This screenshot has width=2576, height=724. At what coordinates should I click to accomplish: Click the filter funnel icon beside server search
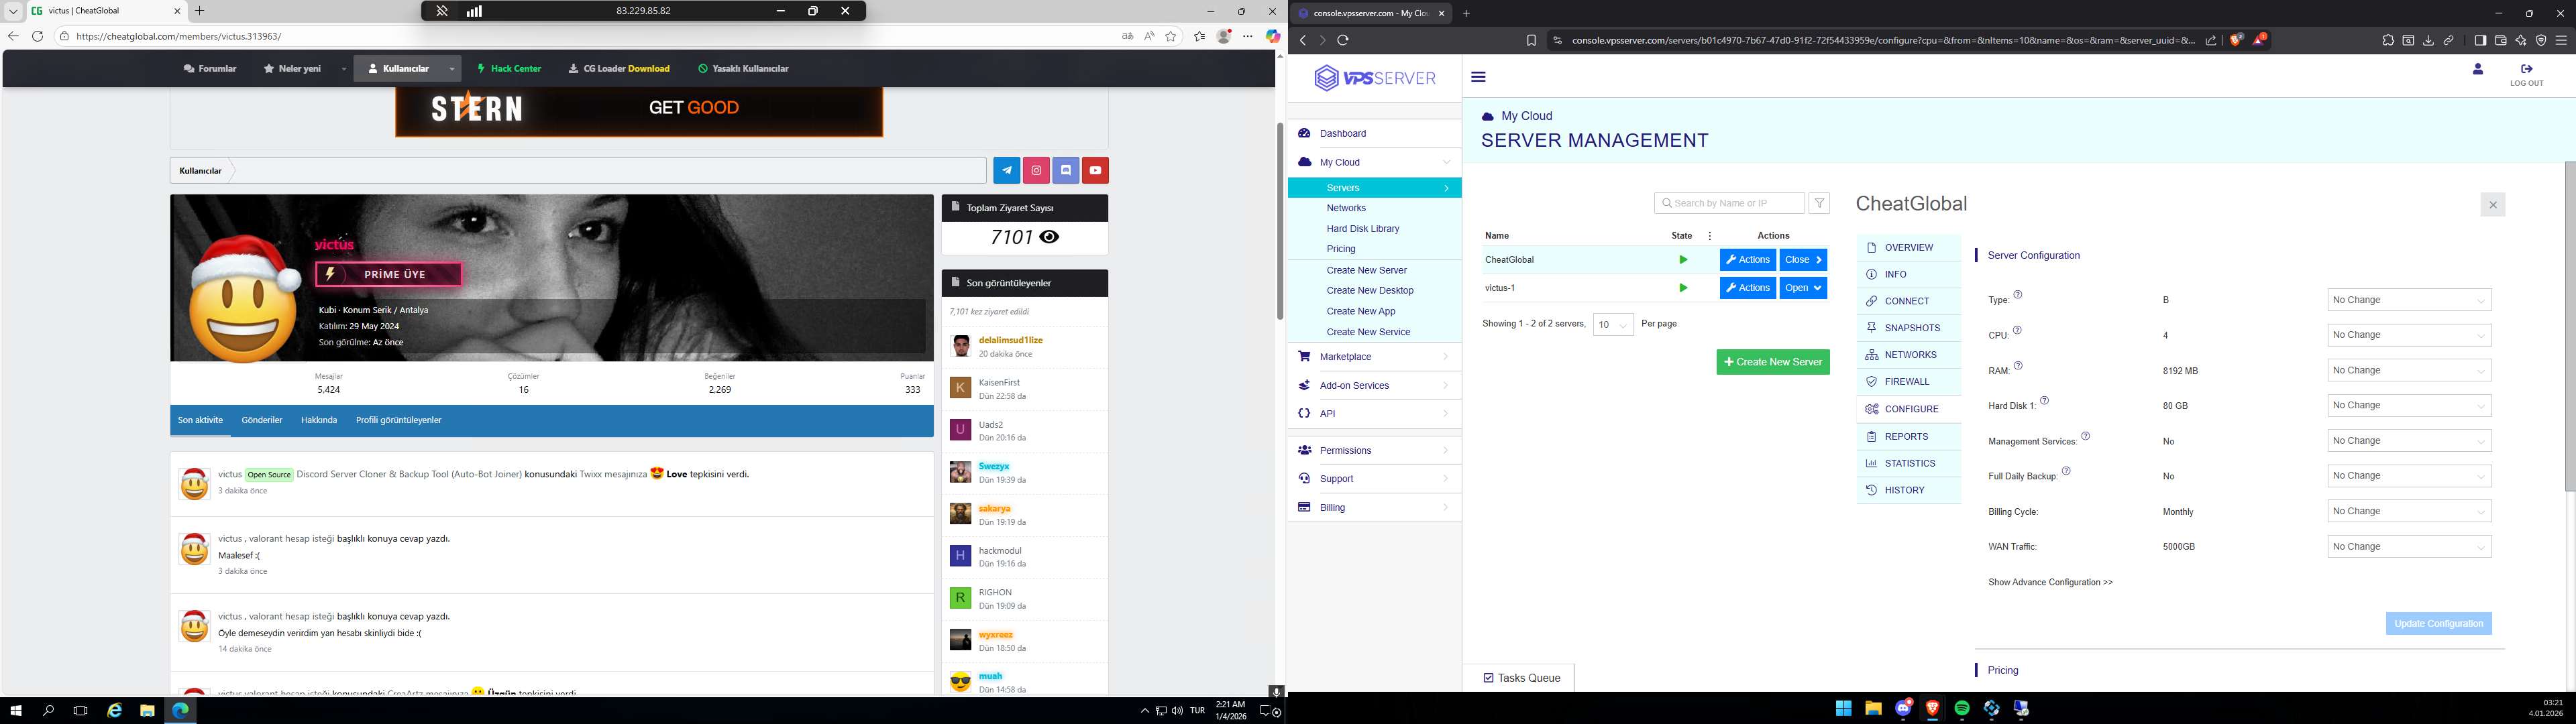pyautogui.click(x=1820, y=203)
